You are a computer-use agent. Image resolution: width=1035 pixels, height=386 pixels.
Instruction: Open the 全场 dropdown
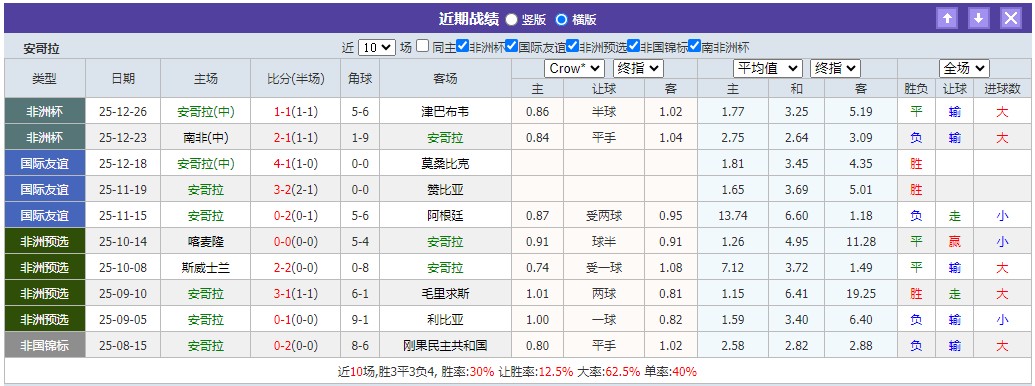tap(964, 69)
